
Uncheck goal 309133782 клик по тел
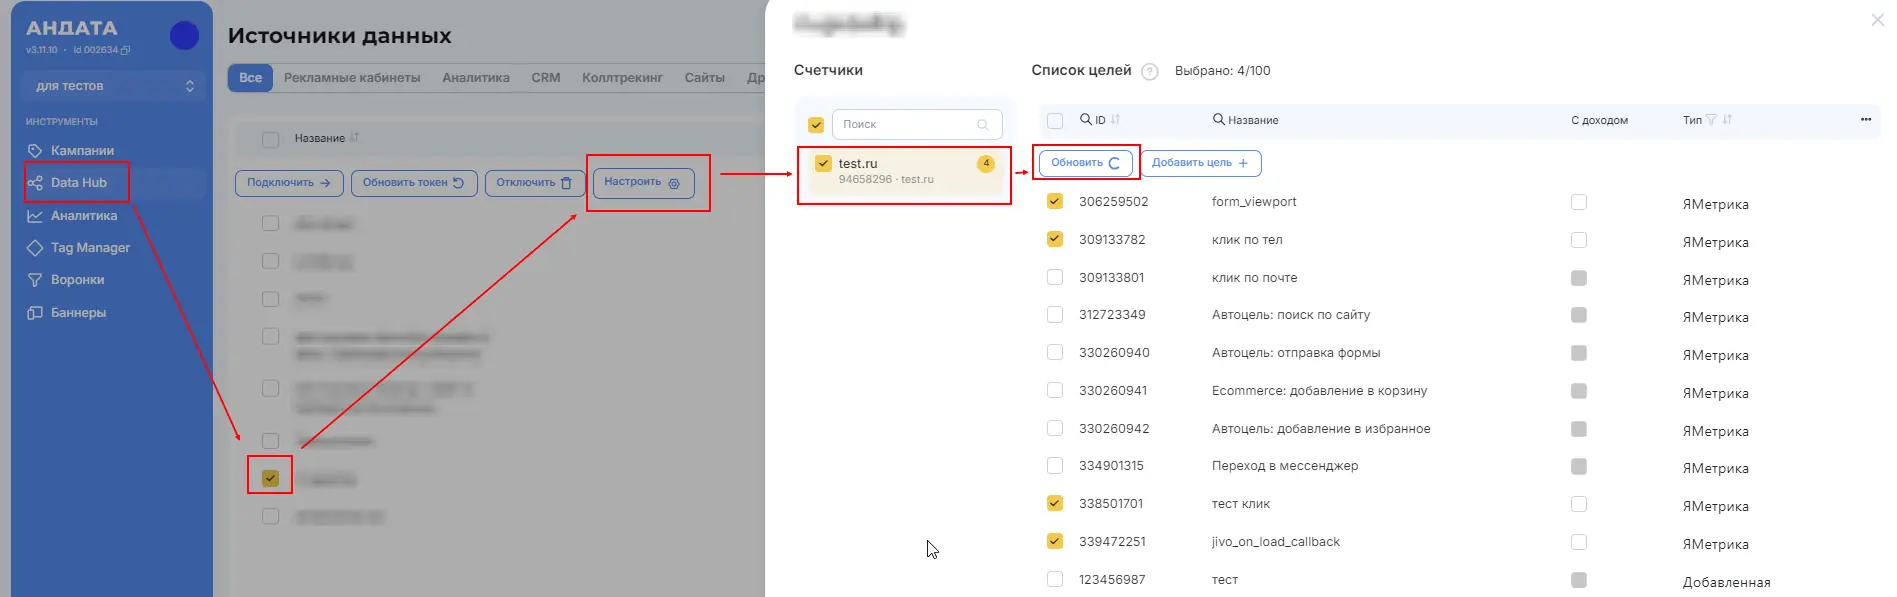pyautogui.click(x=1055, y=239)
